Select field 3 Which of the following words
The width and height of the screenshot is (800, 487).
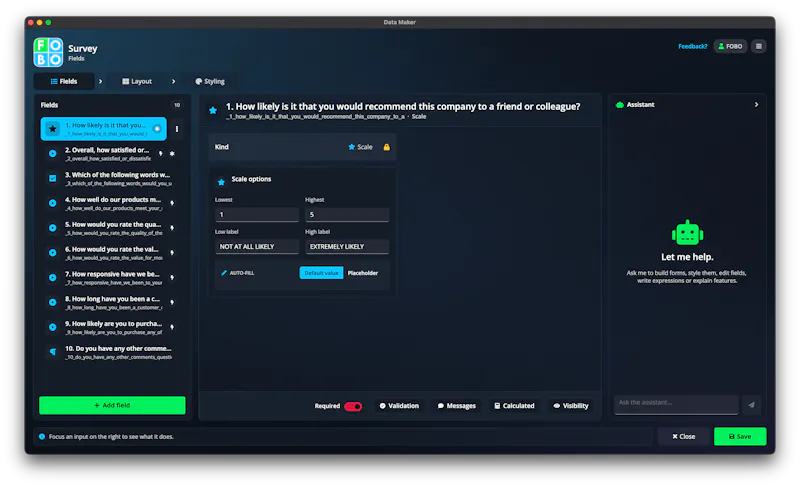click(x=112, y=178)
